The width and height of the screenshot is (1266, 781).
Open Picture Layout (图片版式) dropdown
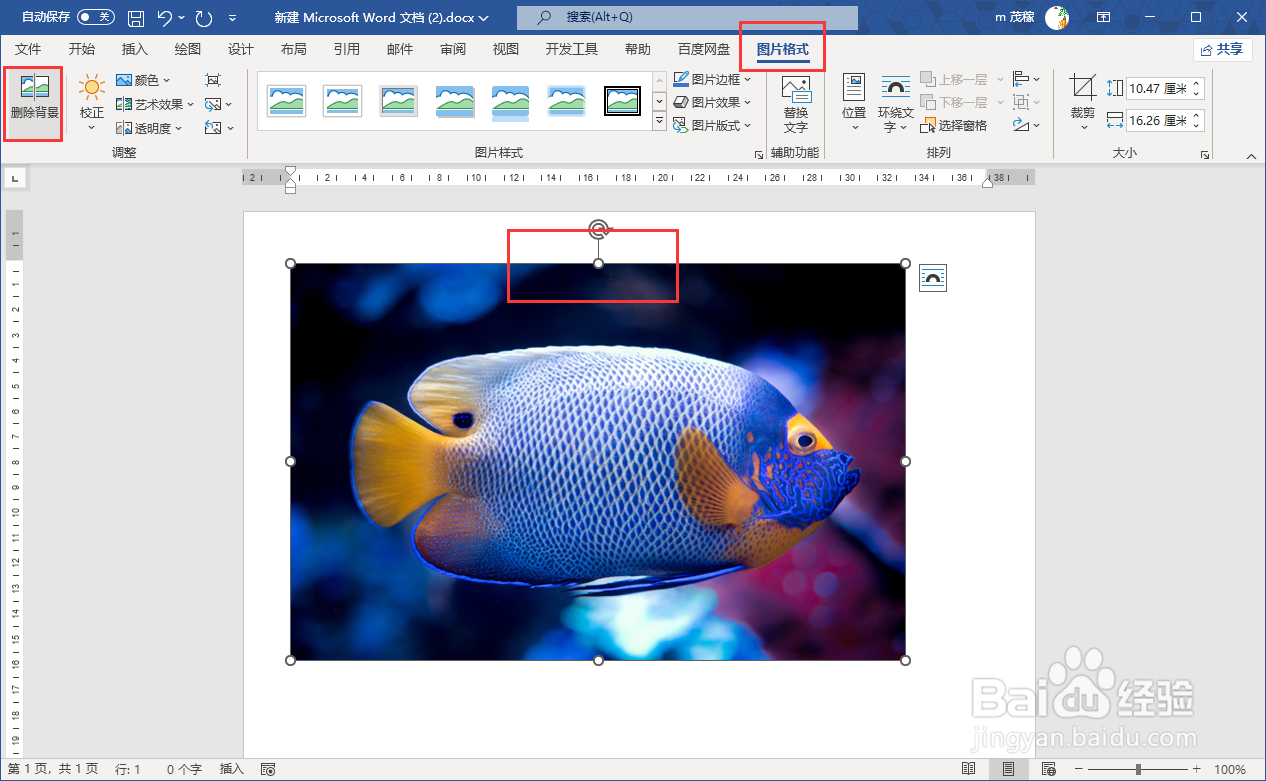[x=712, y=125]
